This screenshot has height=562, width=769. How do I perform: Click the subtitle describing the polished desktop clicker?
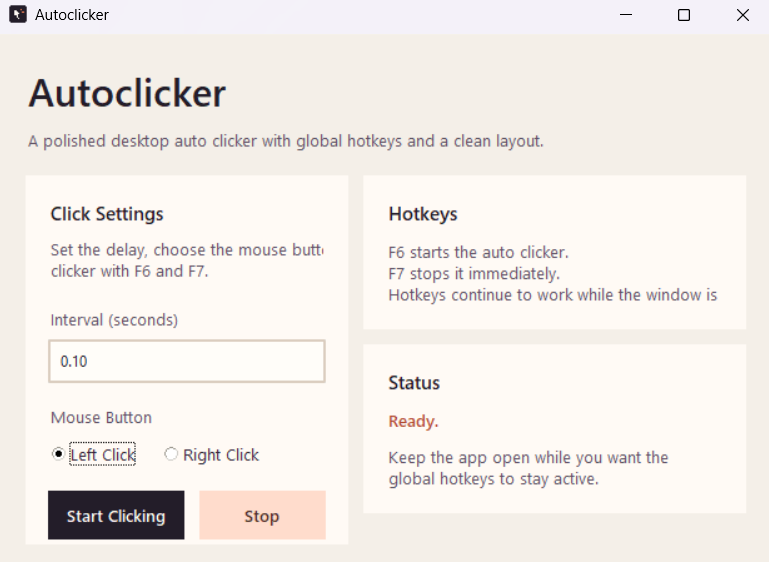[x=286, y=141]
